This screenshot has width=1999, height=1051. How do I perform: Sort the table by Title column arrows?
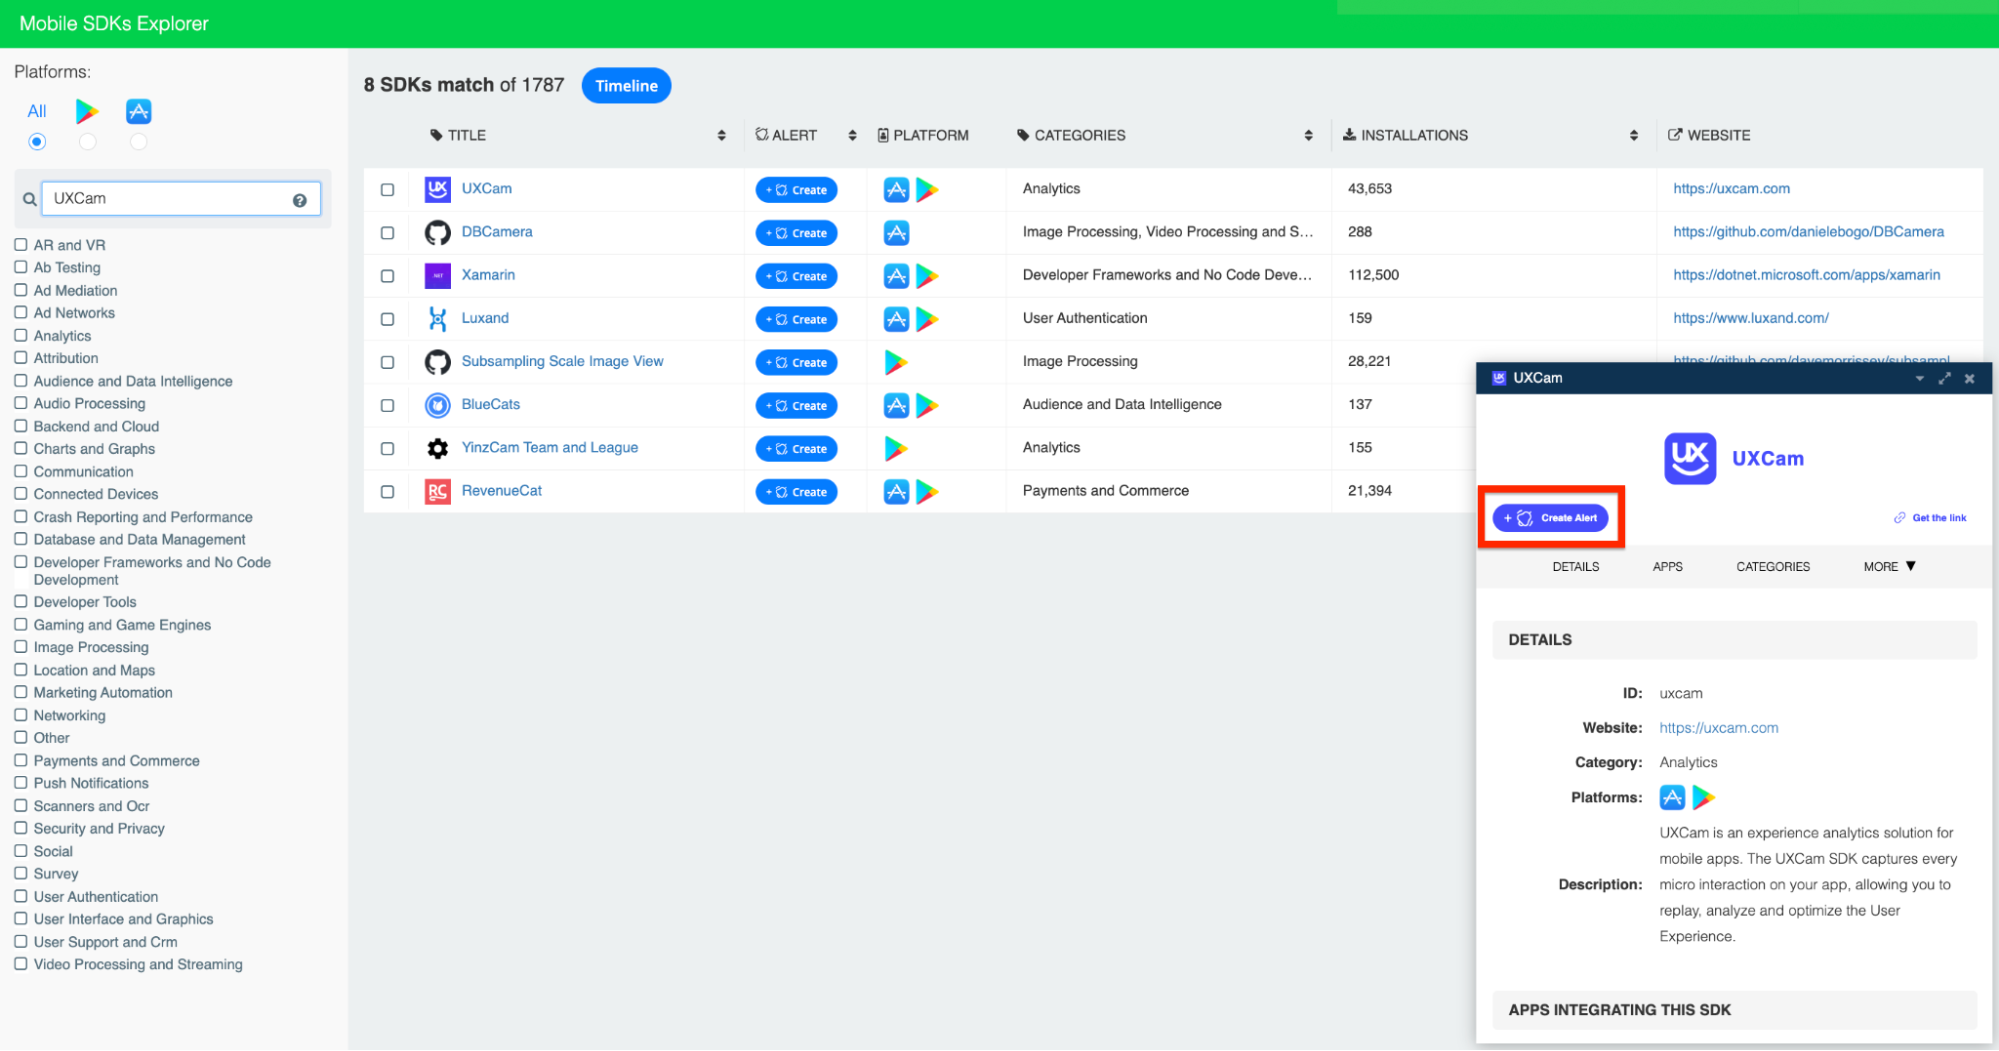pyautogui.click(x=721, y=135)
